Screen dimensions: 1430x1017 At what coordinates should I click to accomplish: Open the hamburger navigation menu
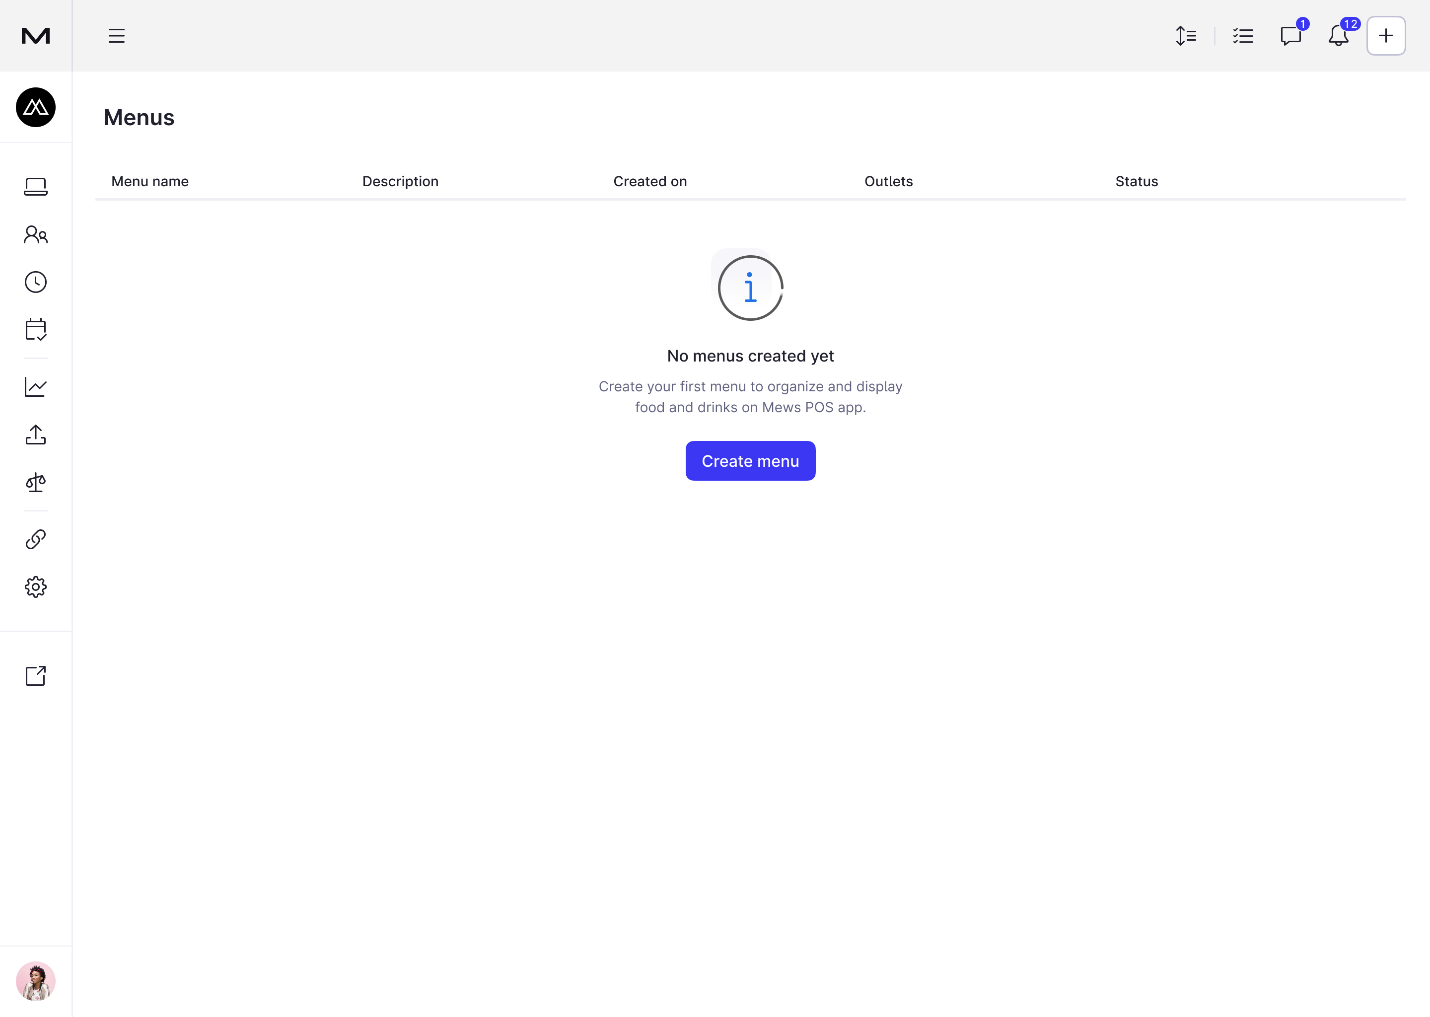pos(117,36)
